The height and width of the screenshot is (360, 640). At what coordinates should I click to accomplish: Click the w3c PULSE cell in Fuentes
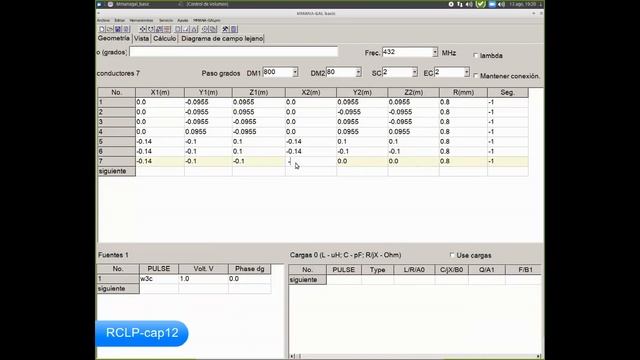(159, 279)
